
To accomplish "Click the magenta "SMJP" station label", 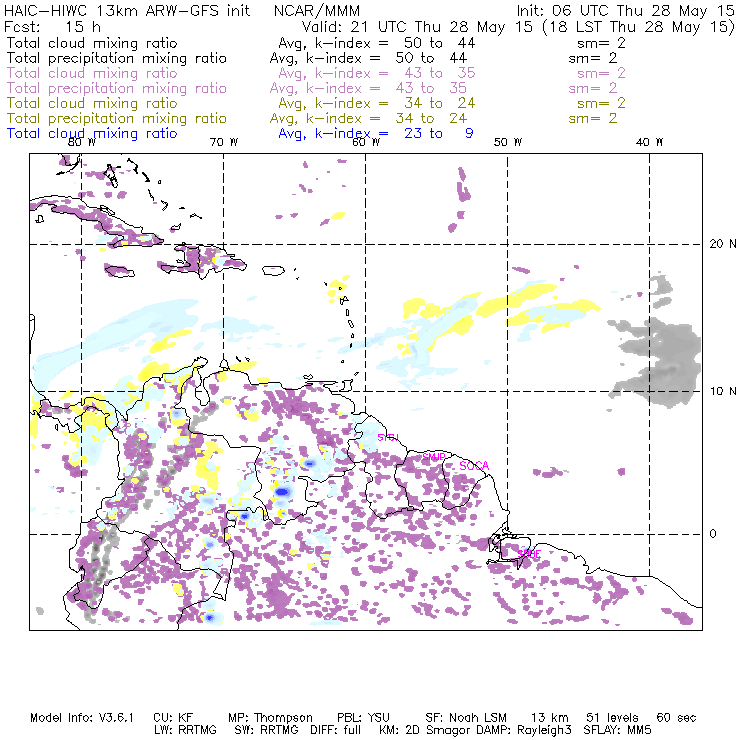I will tap(434, 457).
